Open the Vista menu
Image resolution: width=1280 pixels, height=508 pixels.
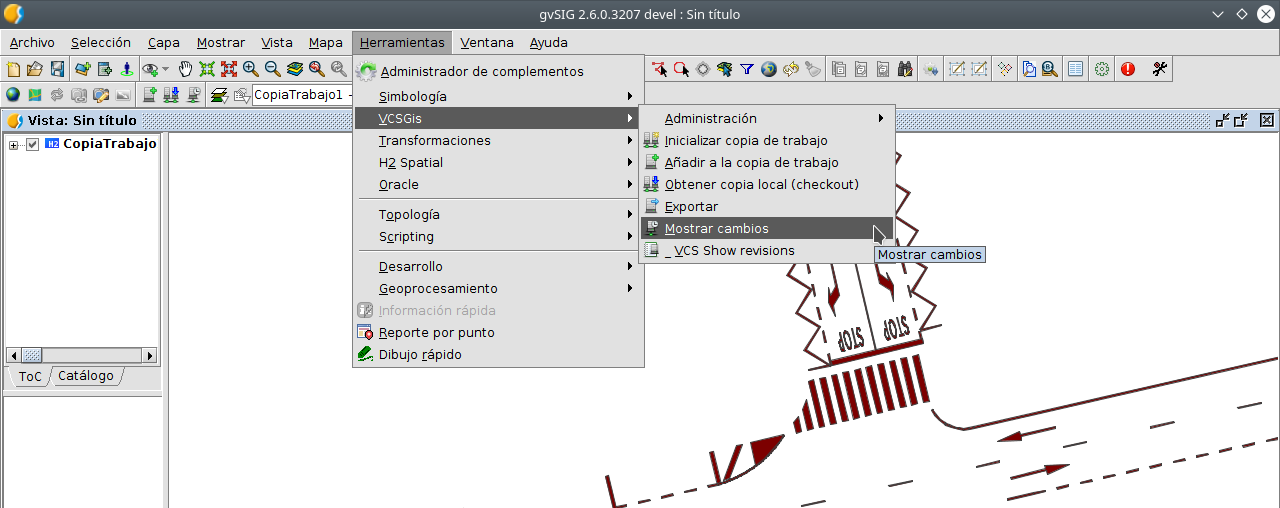click(277, 43)
